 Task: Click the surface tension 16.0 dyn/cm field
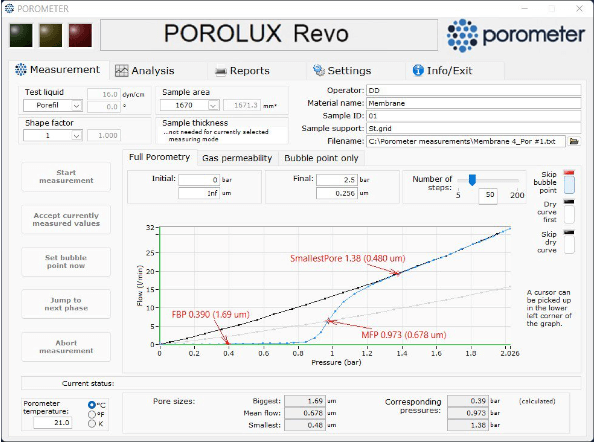coord(104,94)
